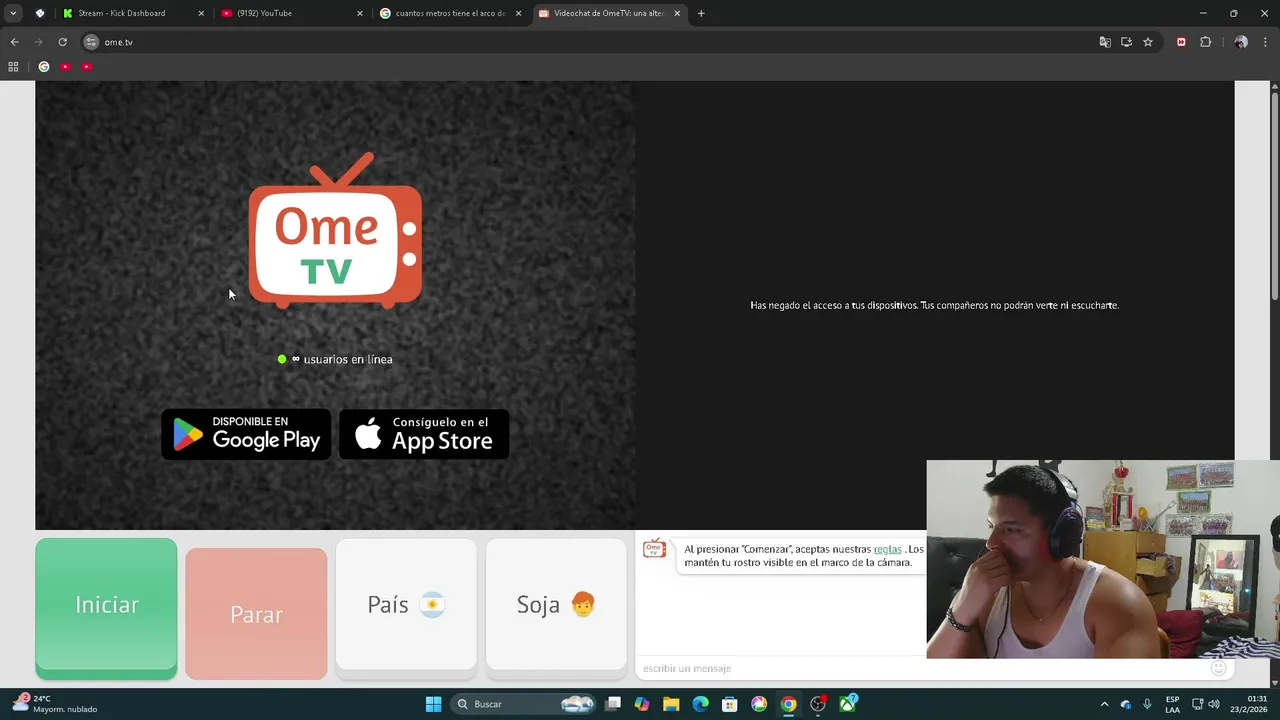Reload the ome.tv page
Viewport: 1280px width, 720px height.
(x=62, y=42)
